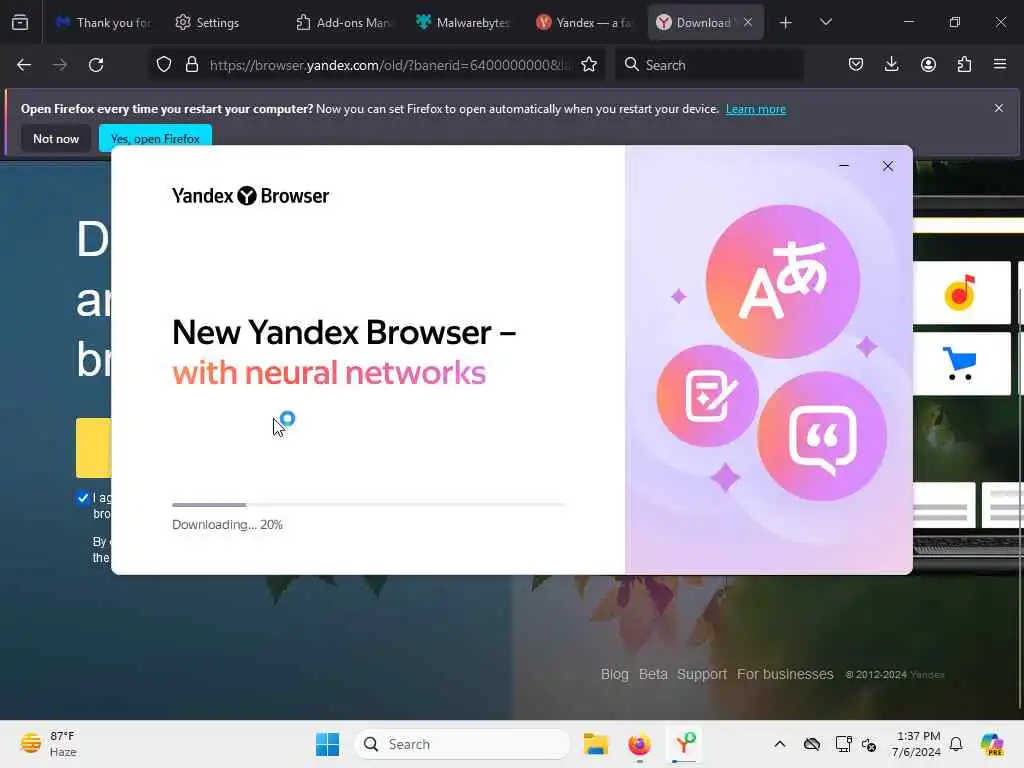Open Firefox downloads panel
The width and height of the screenshot is (1024, 768).
[x=891, y=65]
